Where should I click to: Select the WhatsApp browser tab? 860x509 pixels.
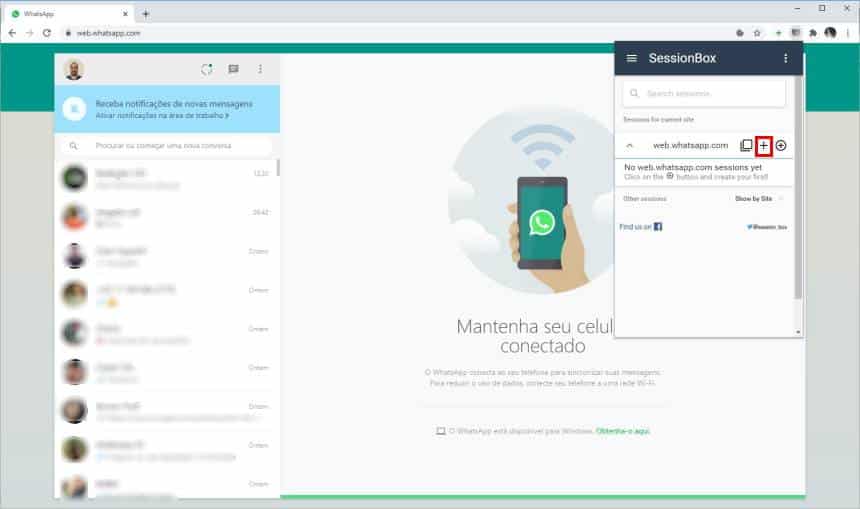point(69,14)
